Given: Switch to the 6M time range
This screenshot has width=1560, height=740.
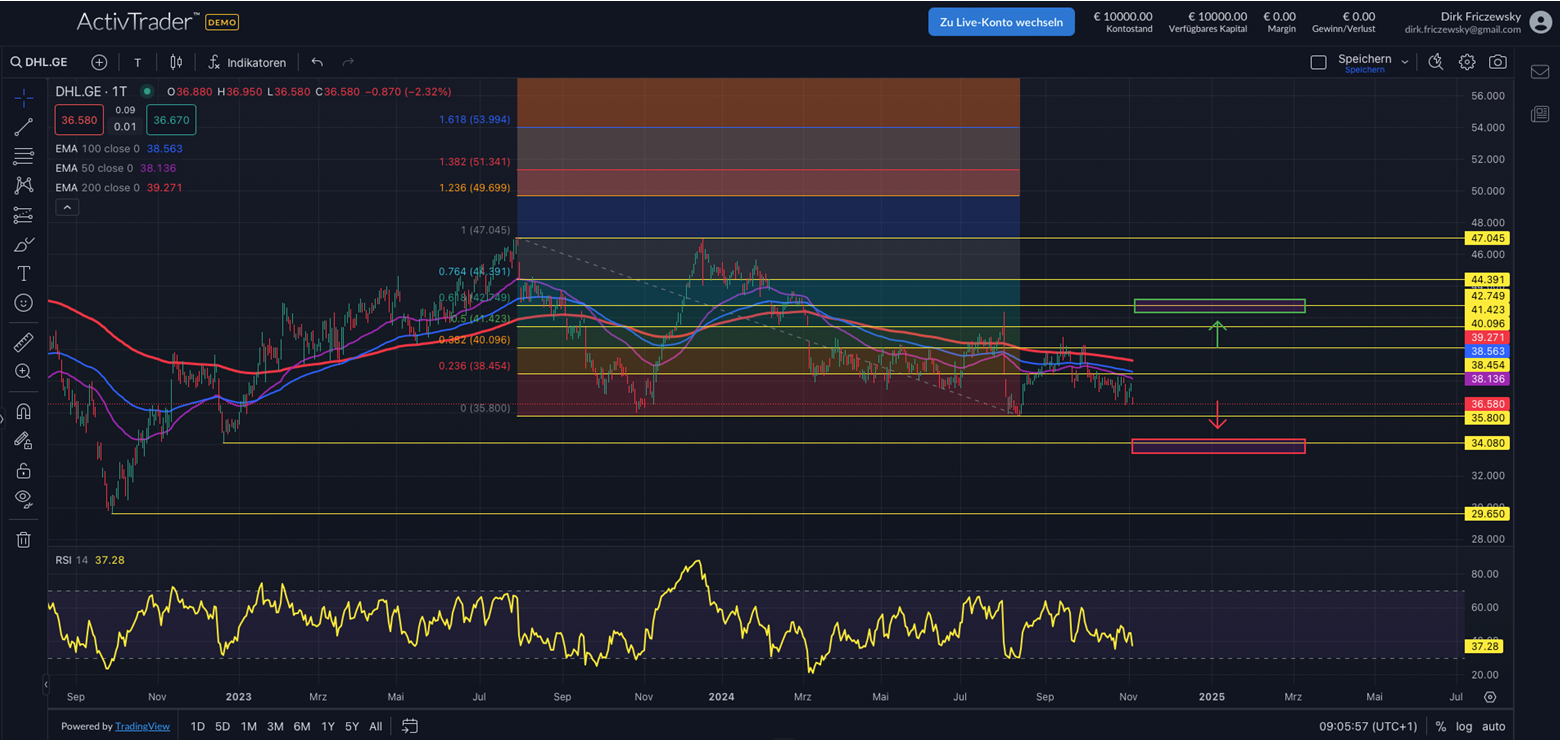Looking at the screenshot, I should tap(301, 727).
